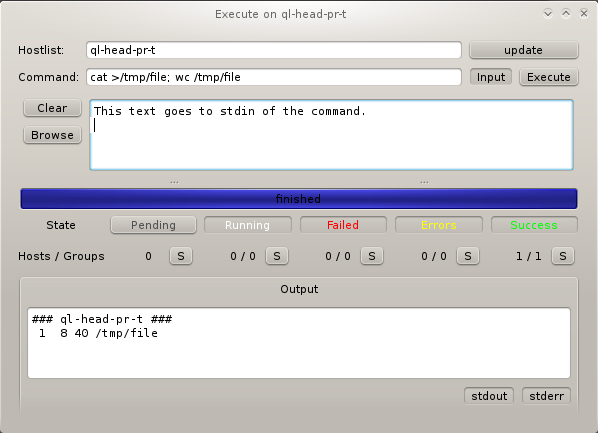Toggle the Success state filter
Viewport: 598px width, 433px height.
pos(534,225)
